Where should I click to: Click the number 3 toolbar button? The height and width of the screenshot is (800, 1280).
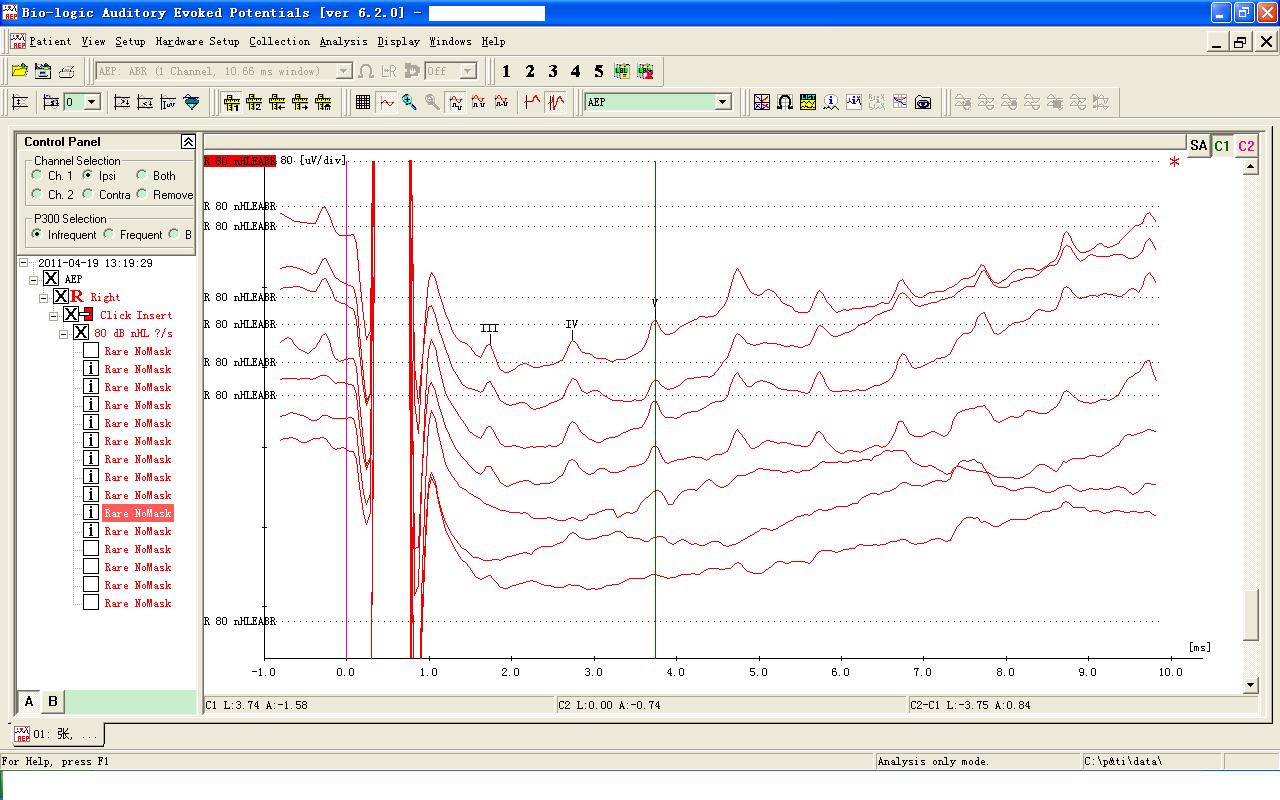point(552,71)
